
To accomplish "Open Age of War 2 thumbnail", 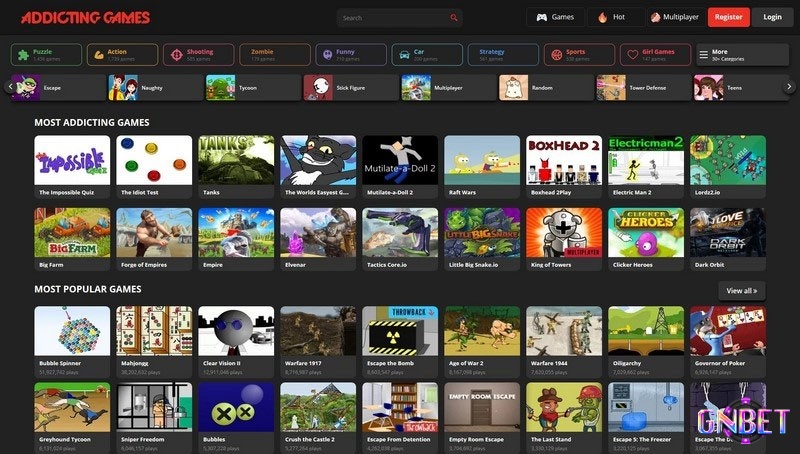I will (482, 331).
